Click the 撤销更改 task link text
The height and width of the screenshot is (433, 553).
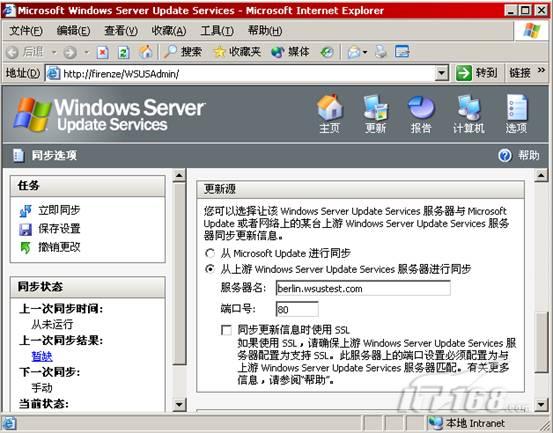point(59,248)
